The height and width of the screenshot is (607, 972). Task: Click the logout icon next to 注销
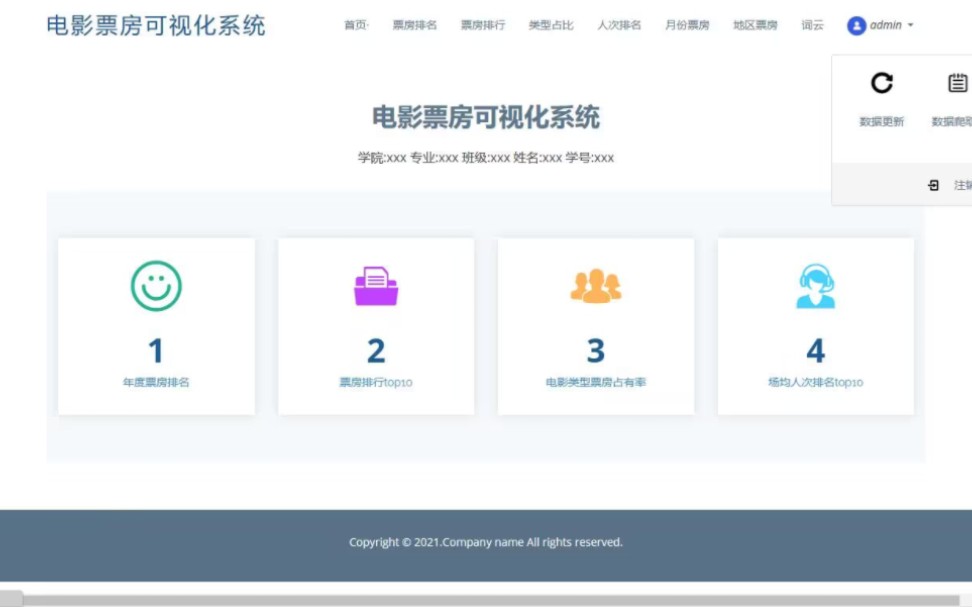point(934,185)
